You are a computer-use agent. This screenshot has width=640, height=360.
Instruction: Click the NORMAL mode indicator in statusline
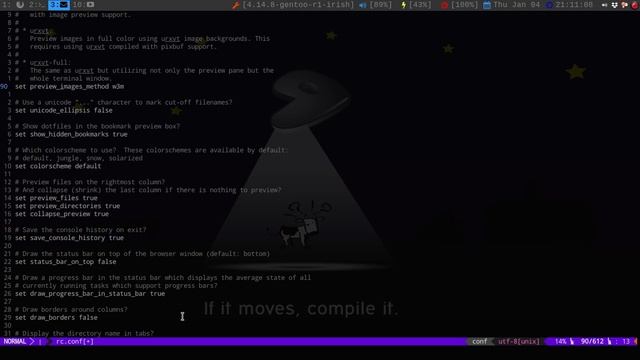tap(15, 342)
